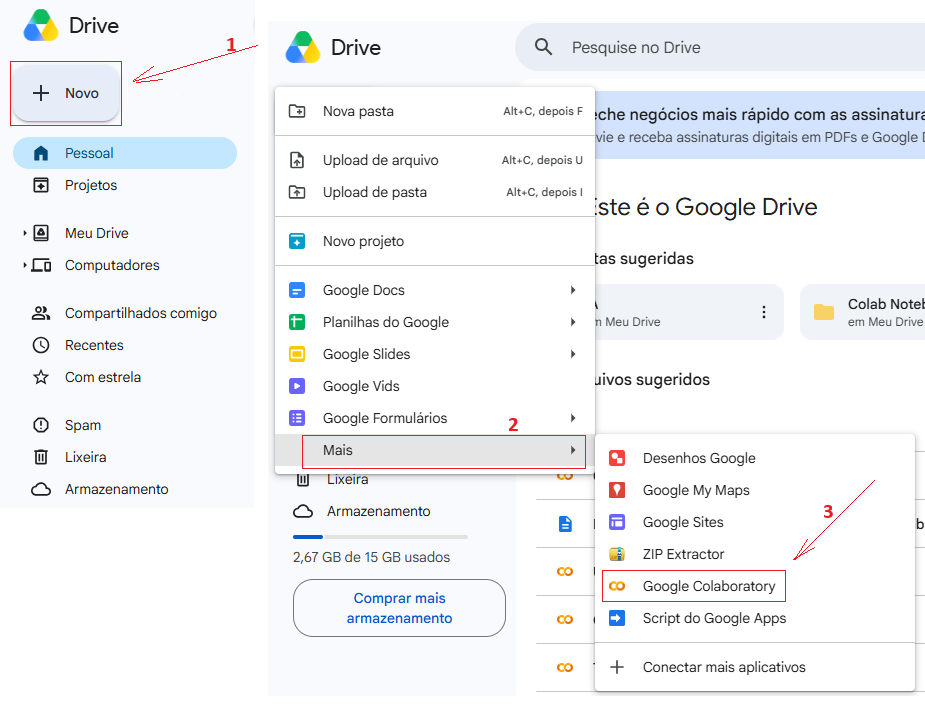
Task: Choose Nova pasta from the menu
Action: point(435,111)
